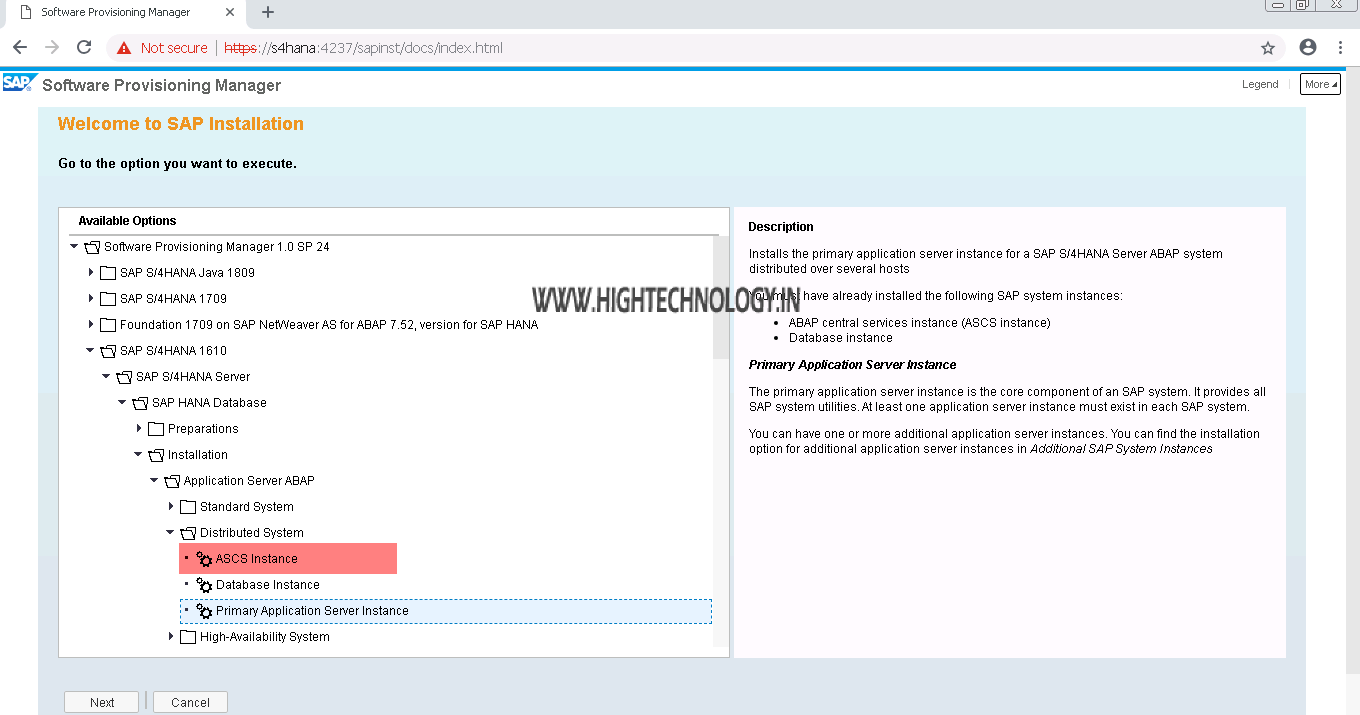Go back with the browser back arrow
This screenshot has height=715, width=1360.
click(x=20, y=48)
